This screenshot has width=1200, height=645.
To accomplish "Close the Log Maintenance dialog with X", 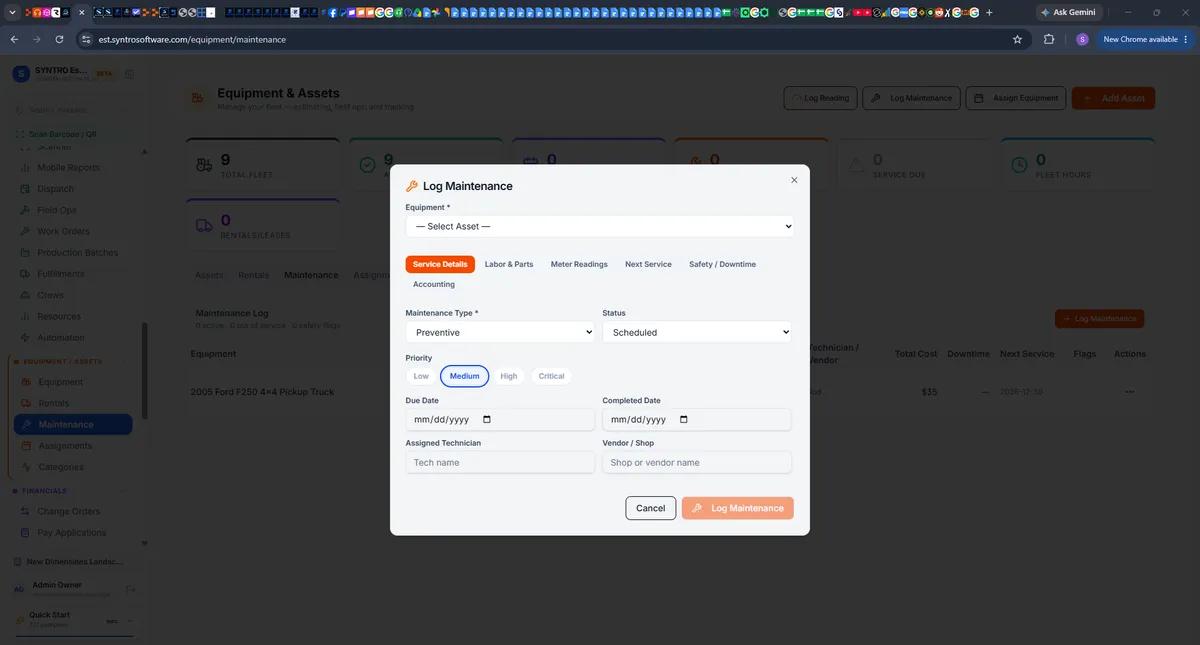I will [x=794, y=180].
